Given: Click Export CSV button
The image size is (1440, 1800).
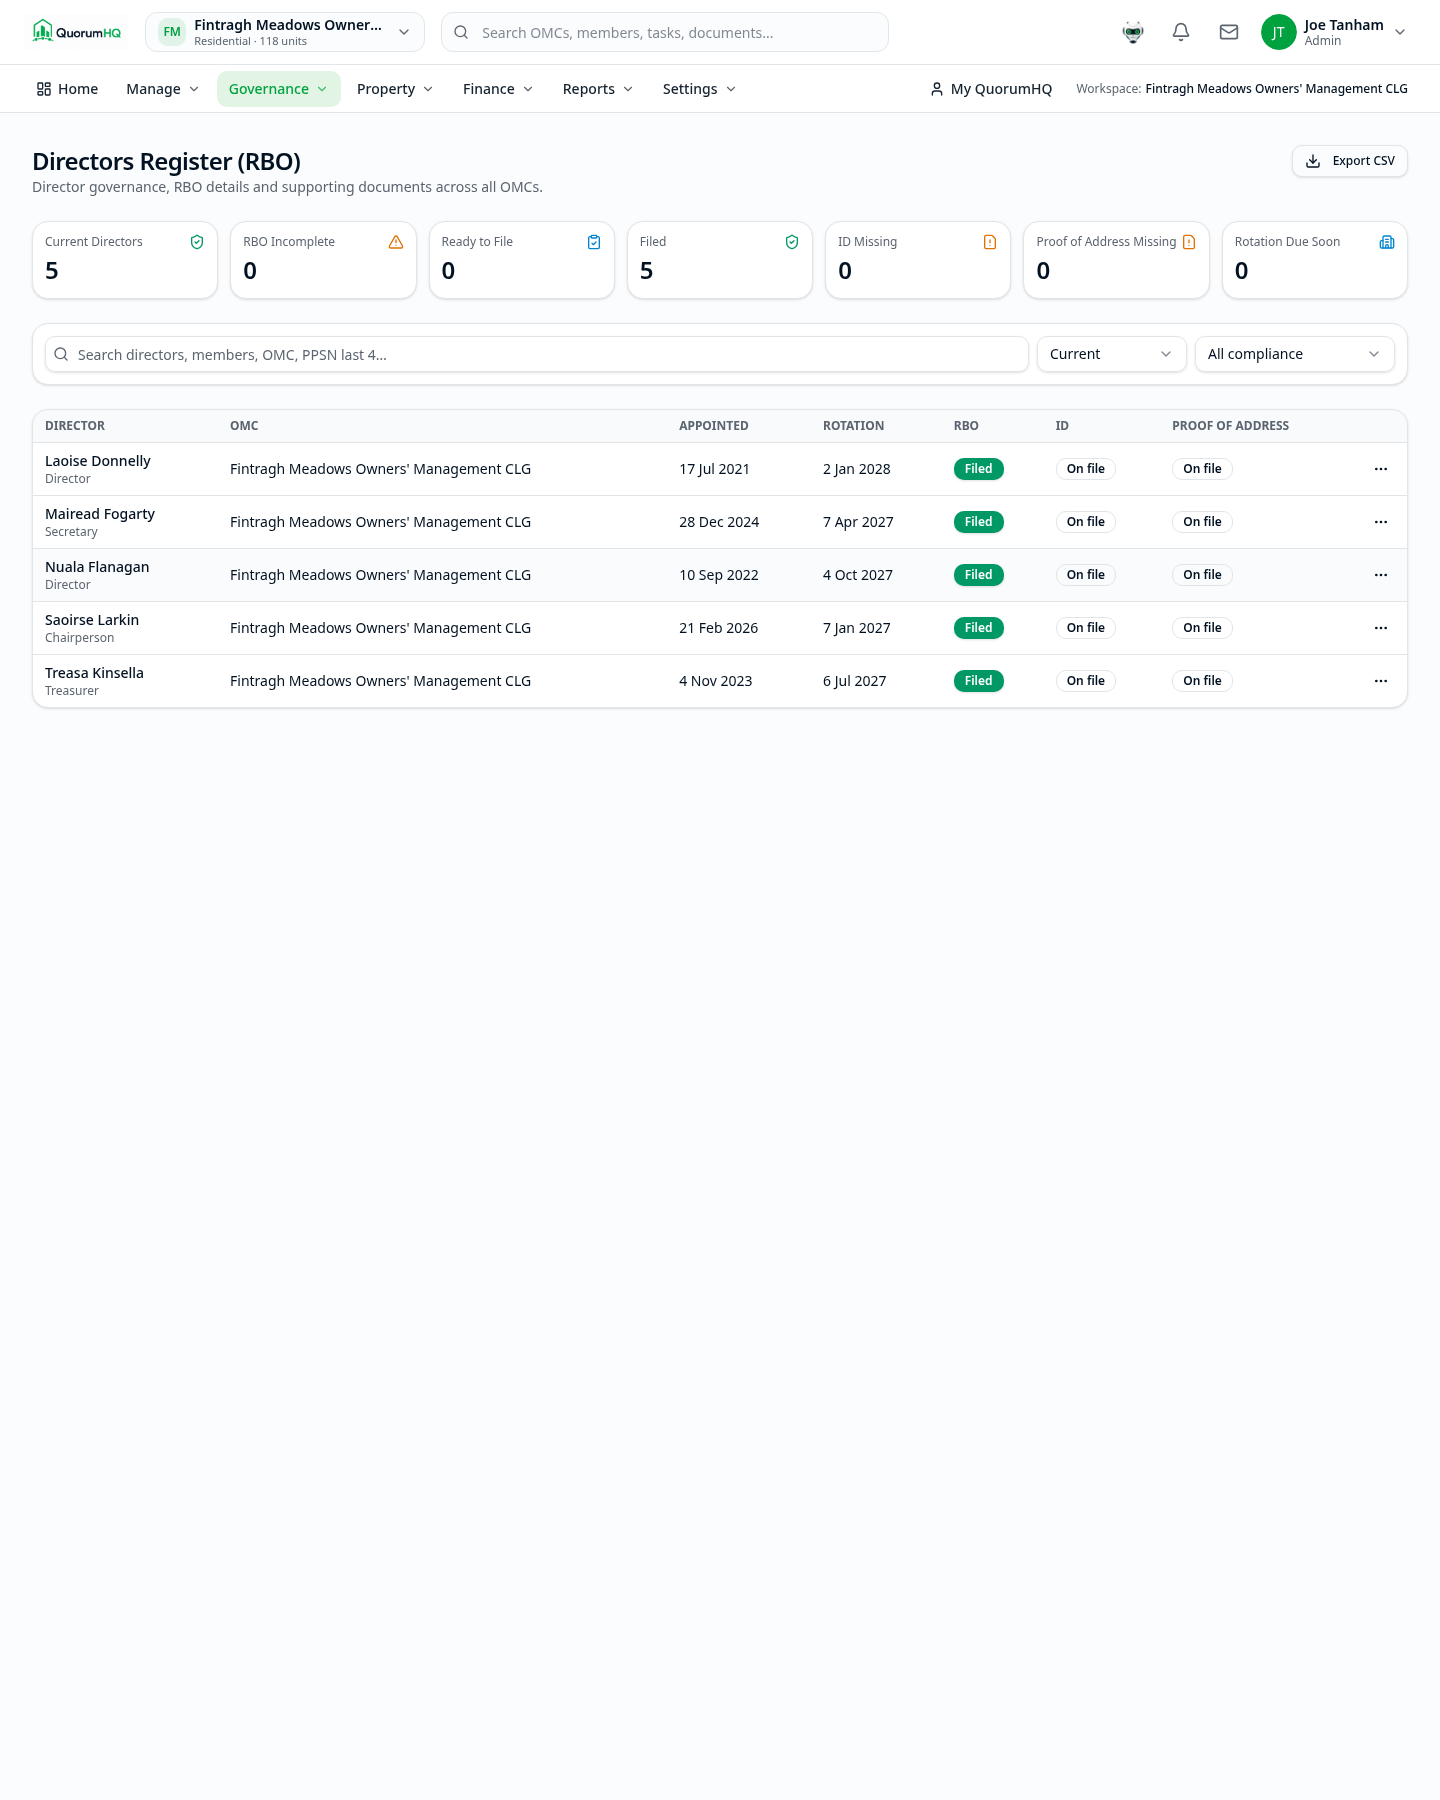Looking at the screenshot, I should coord(1350,161).
